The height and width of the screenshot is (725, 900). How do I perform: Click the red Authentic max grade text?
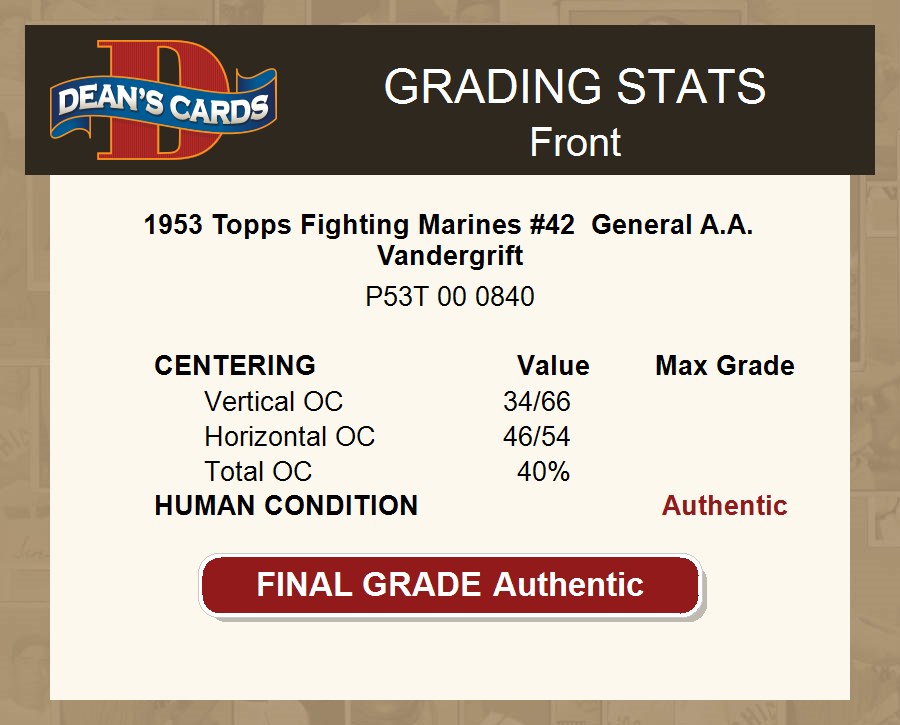pyautogui.click(x=724, y=506)
